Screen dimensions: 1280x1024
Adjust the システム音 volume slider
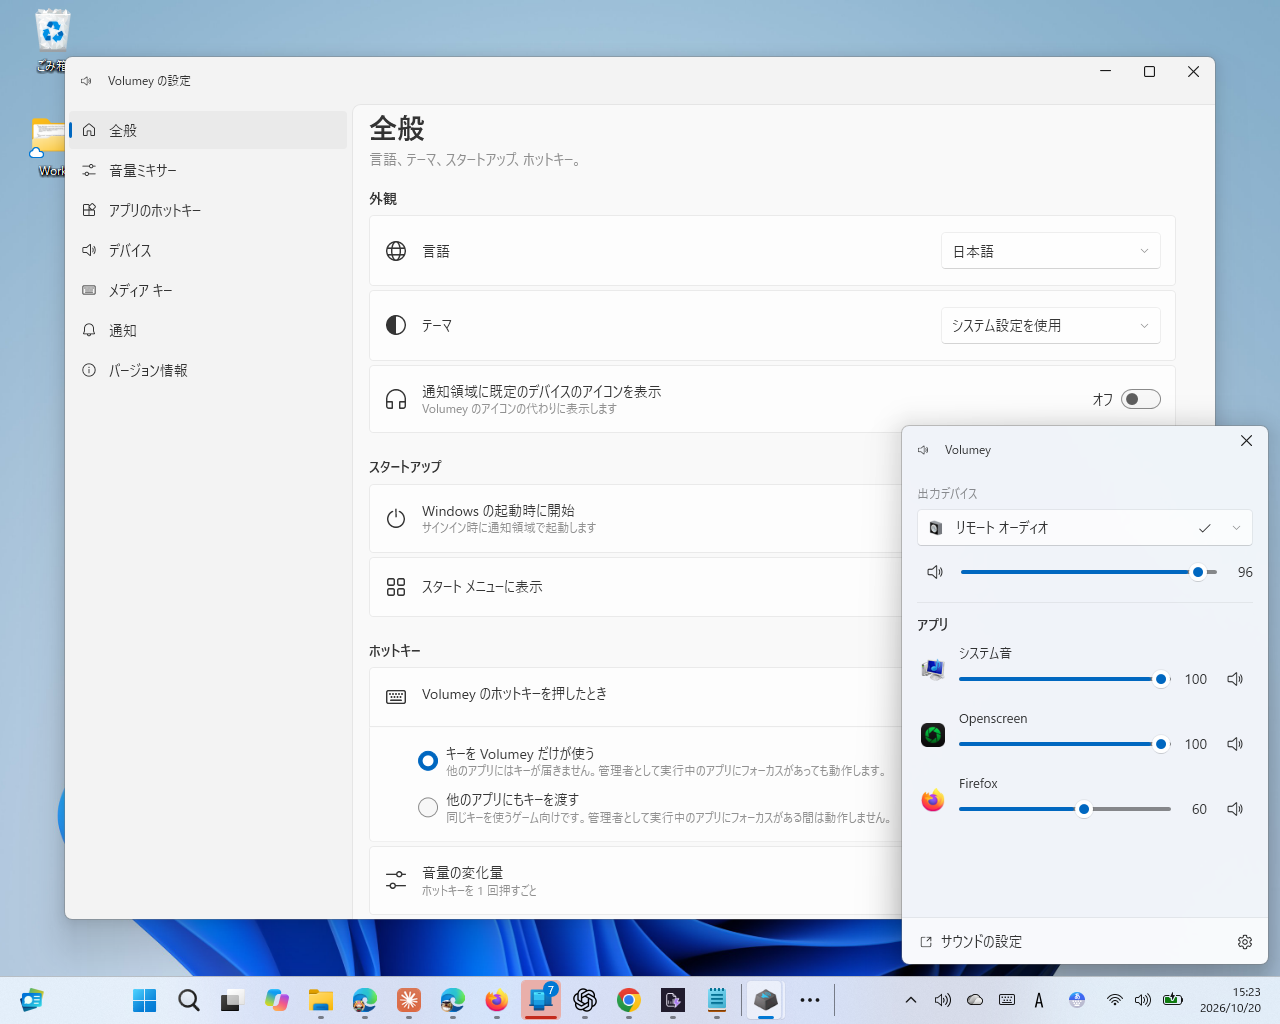coord(1065,679)
